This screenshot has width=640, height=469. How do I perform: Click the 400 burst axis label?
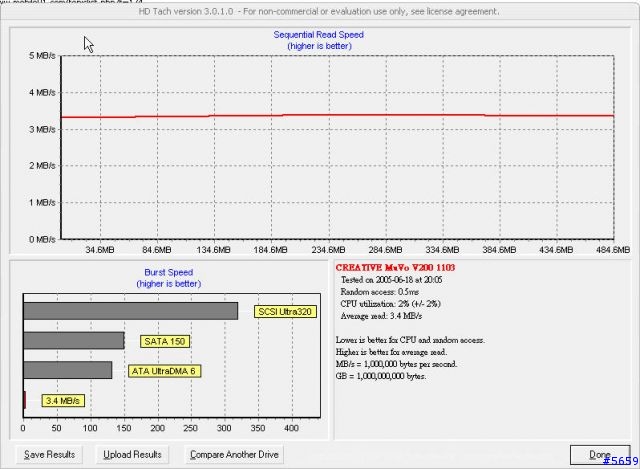click(291, 428)
